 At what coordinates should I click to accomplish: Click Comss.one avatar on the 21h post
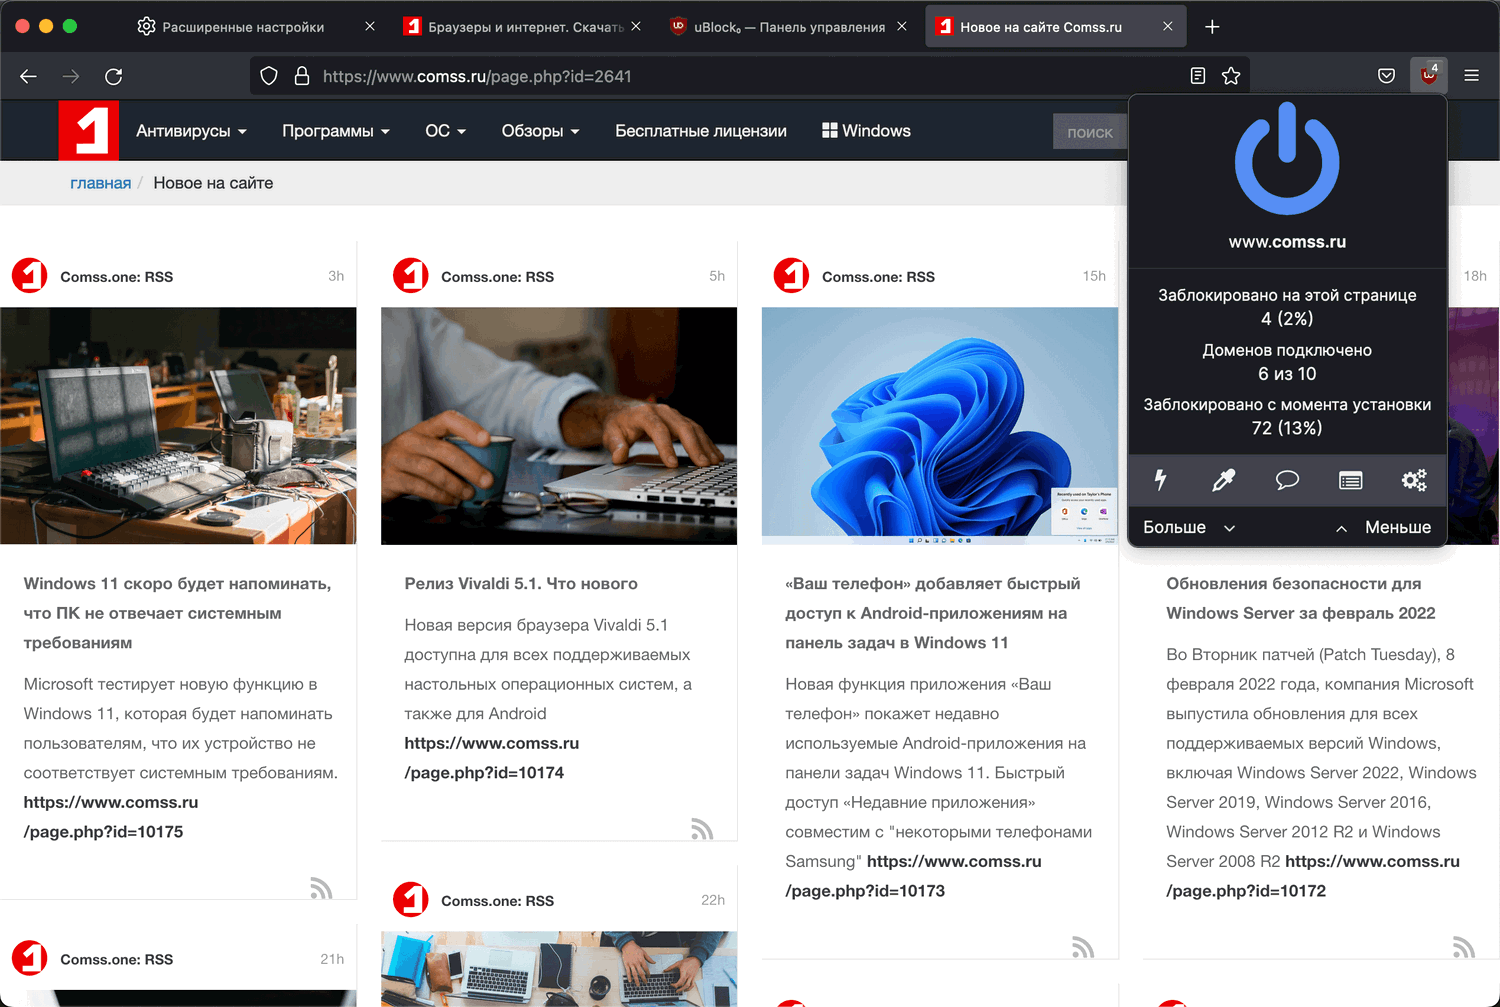[x=30, y=959]
